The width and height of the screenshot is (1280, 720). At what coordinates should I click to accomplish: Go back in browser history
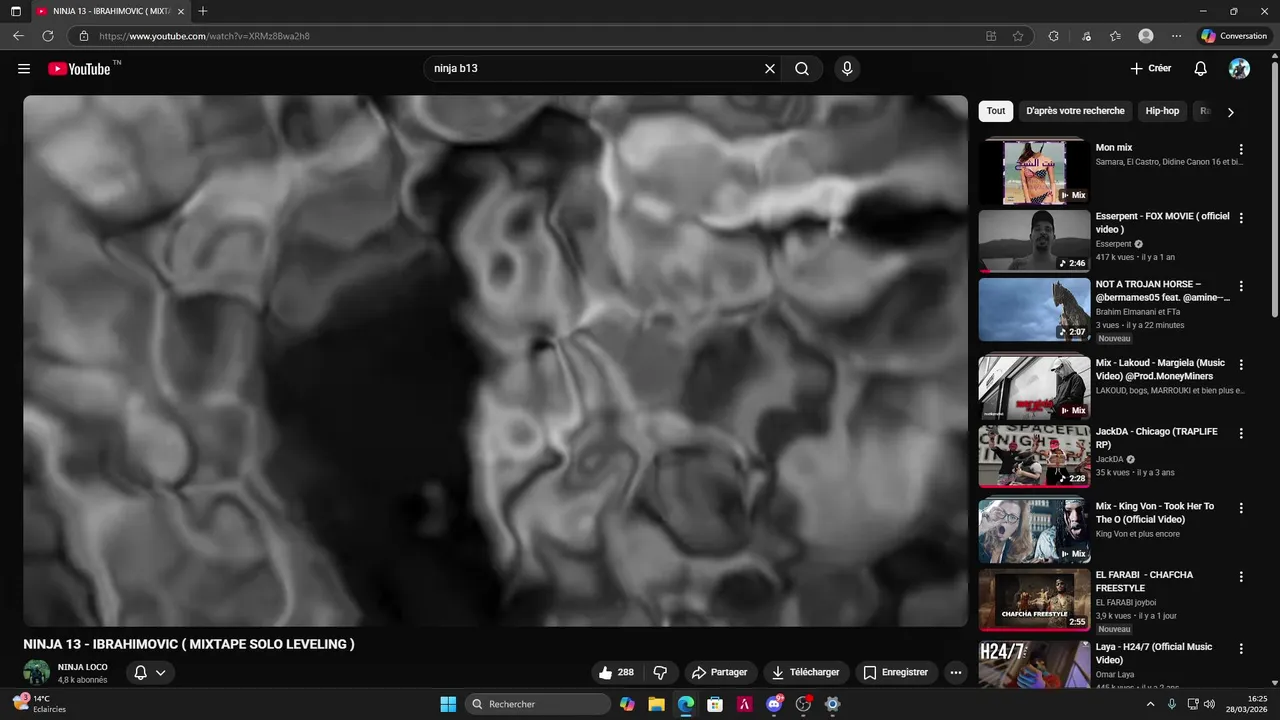pyautogui.click(x=18, y=36)
